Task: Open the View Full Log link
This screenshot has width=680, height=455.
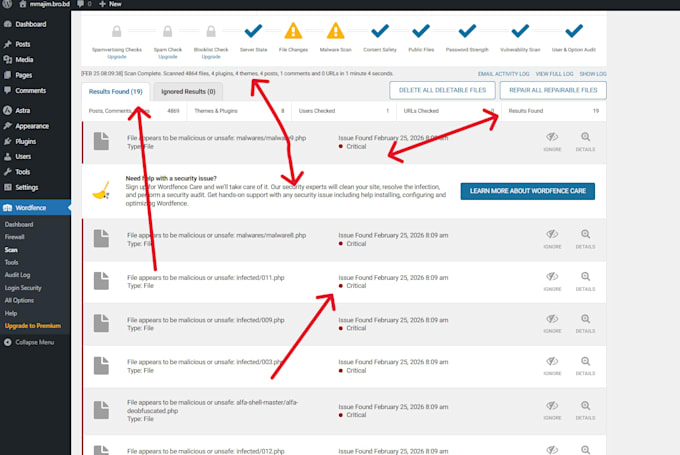Action: pyautogui.click(x=554, y=74)
